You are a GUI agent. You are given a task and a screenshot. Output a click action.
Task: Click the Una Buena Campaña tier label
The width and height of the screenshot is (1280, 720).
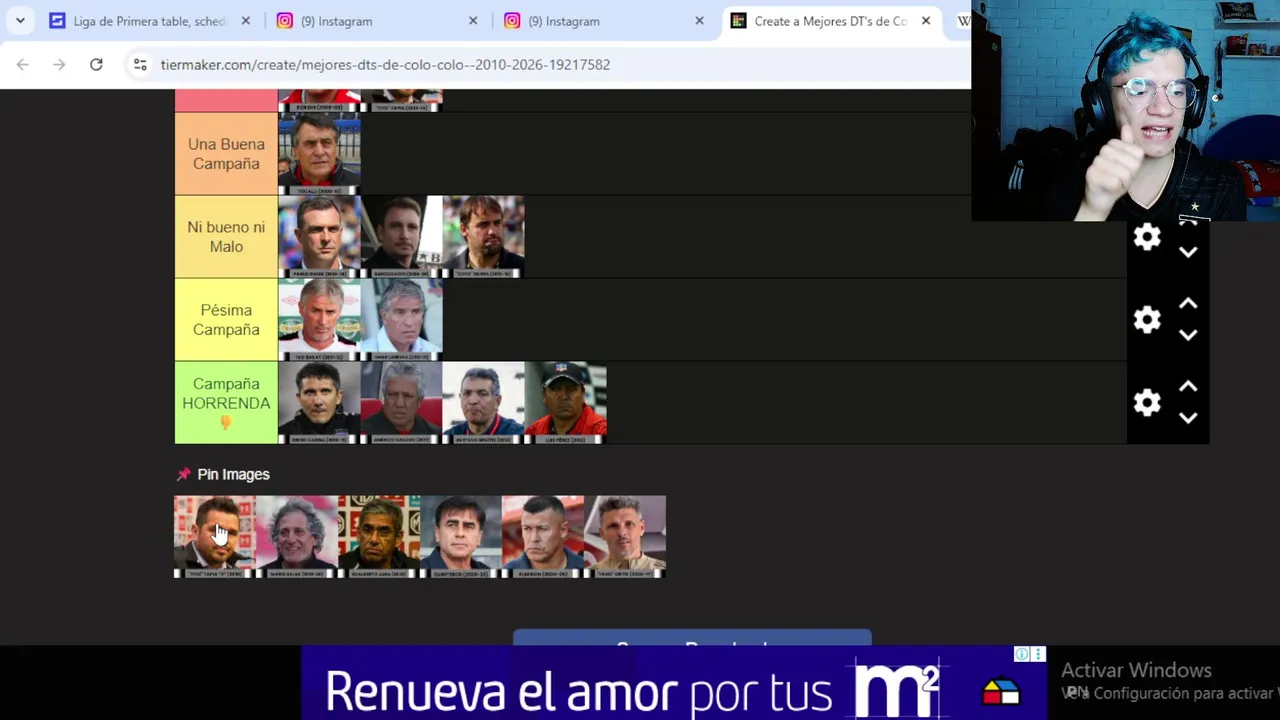click(226, 154)
